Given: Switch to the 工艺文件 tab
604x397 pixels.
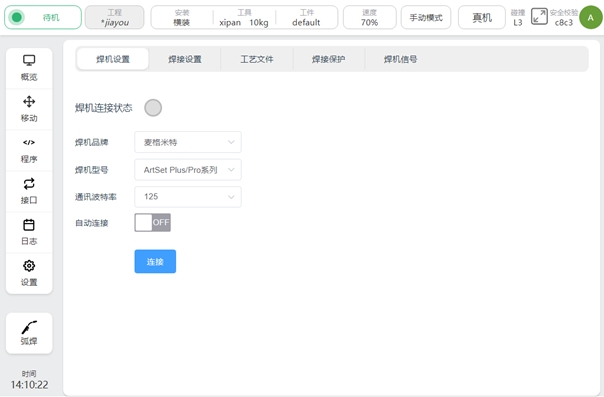Looking at the screenshot, I should 257,59.
